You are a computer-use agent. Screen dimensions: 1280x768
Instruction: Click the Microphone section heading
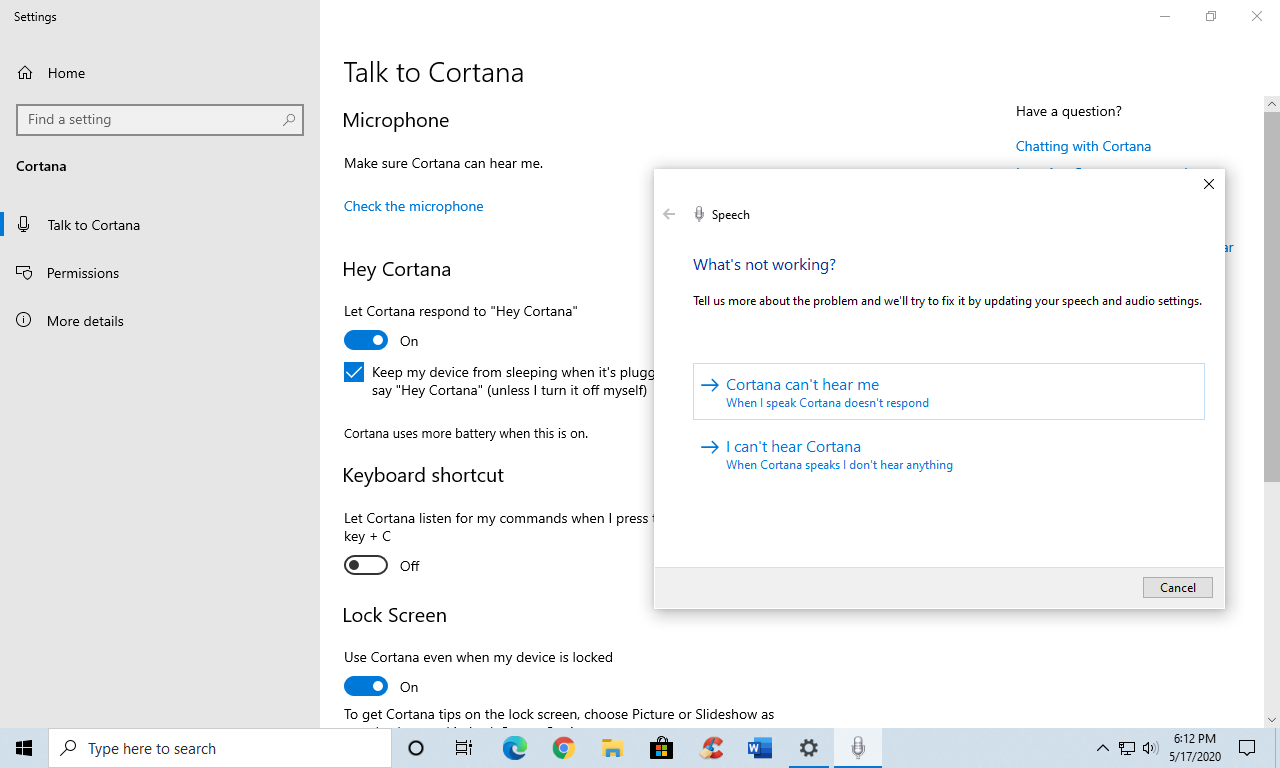pyautogui.click(x=395, y=120)
